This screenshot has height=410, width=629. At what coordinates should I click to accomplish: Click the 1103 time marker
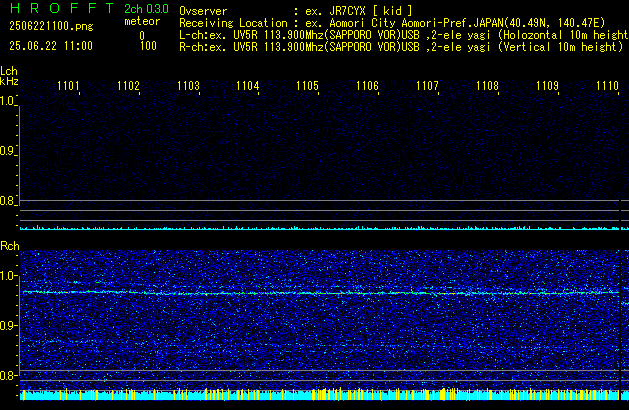(x=188, y=86)
